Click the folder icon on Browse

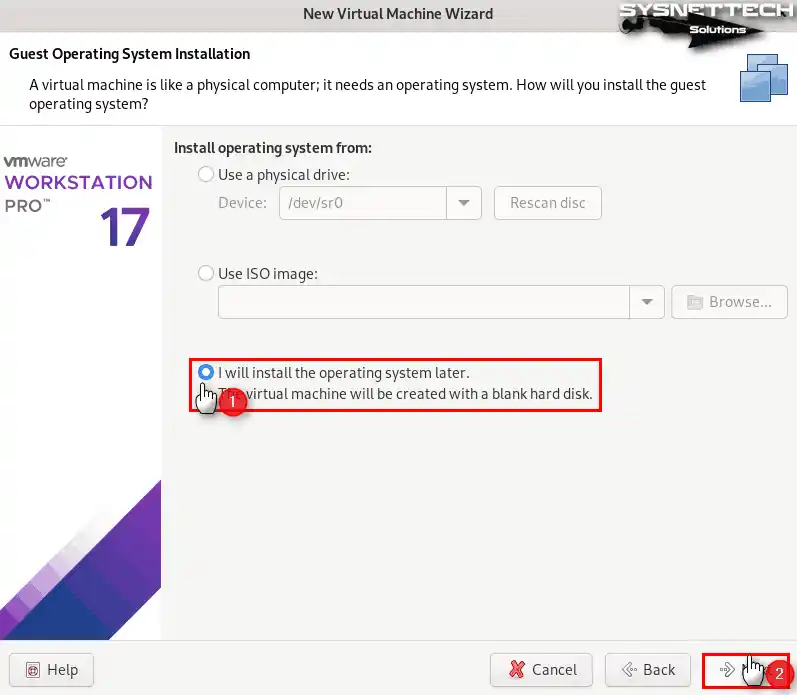pos(693,302)
